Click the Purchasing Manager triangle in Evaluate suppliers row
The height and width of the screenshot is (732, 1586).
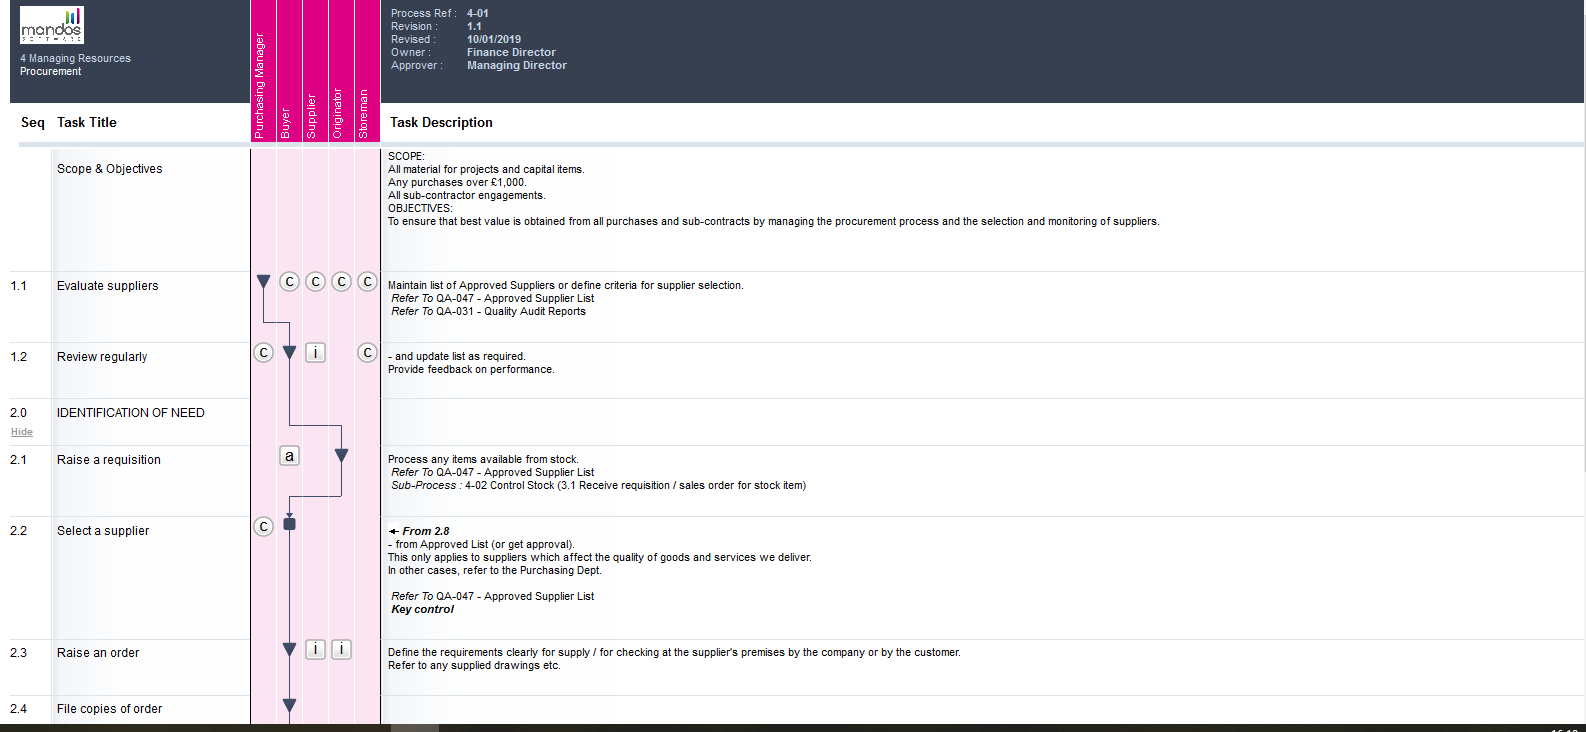263,282
